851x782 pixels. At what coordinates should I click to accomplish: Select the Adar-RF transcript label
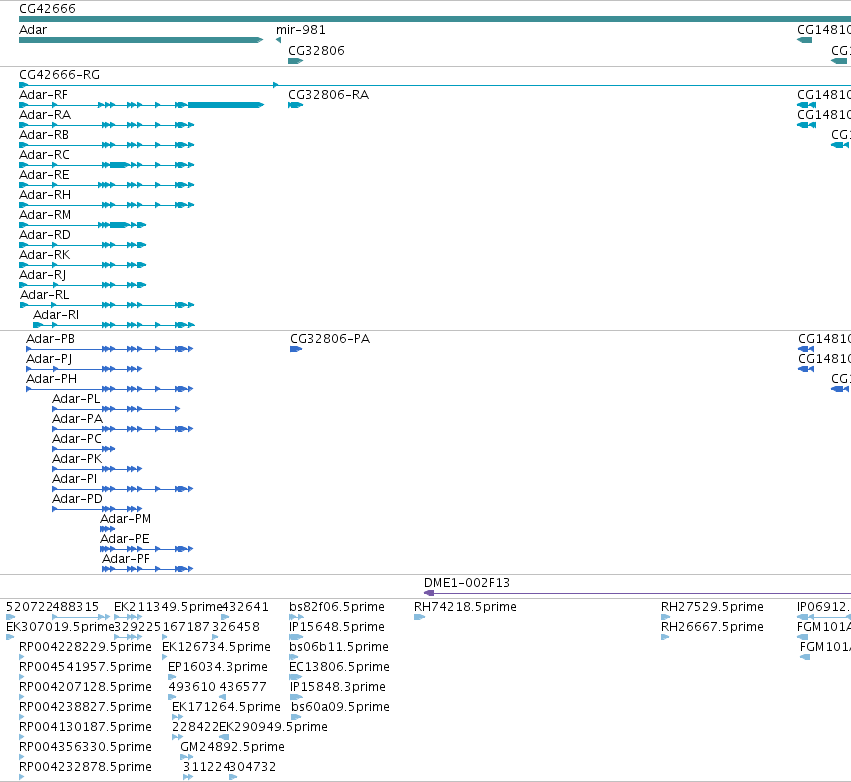point(43,95)
